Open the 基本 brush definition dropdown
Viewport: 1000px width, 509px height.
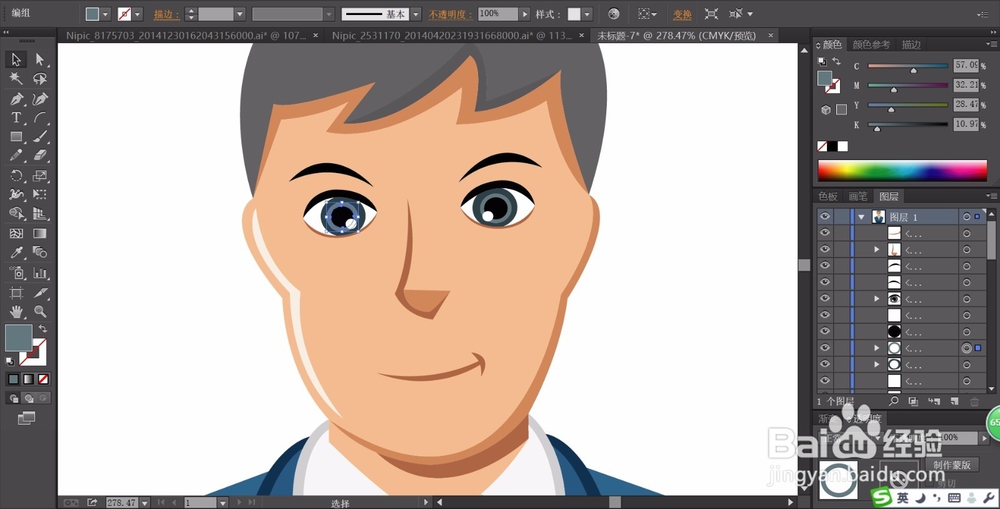click(x=416, y=14)
